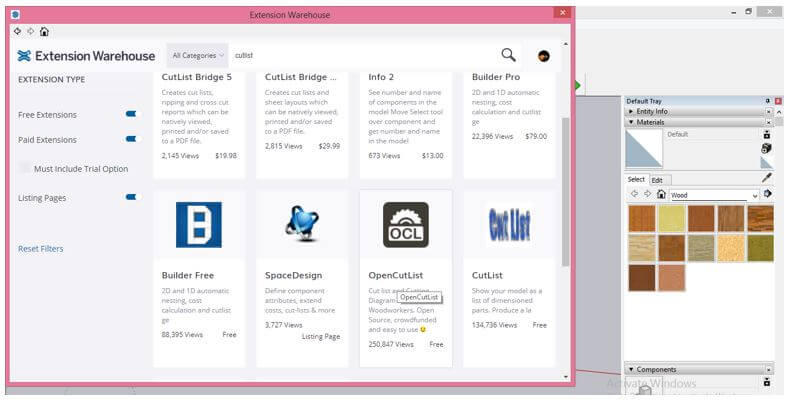Image resolution: width=790 pixels, height=405 pixels.
Task: Expand the Entity Info panel
Action: 631,111
